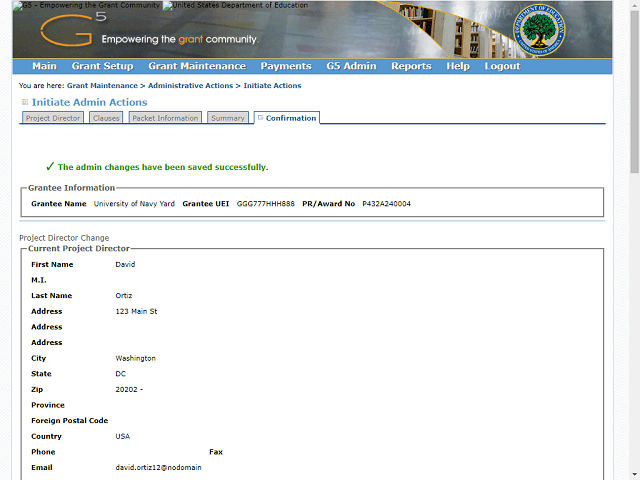Follow the Initiate Actions breadcrumb link

click(272, 86)
